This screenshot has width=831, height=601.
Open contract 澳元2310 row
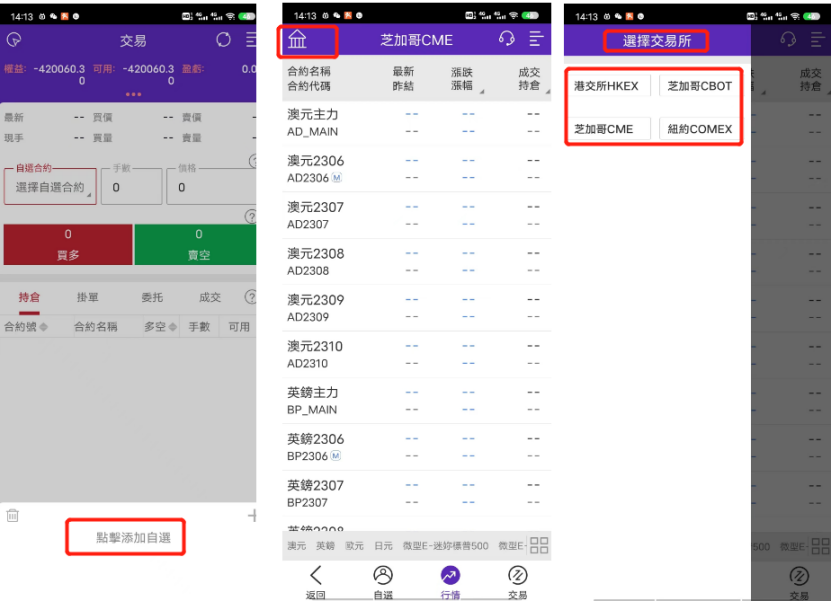417,355
